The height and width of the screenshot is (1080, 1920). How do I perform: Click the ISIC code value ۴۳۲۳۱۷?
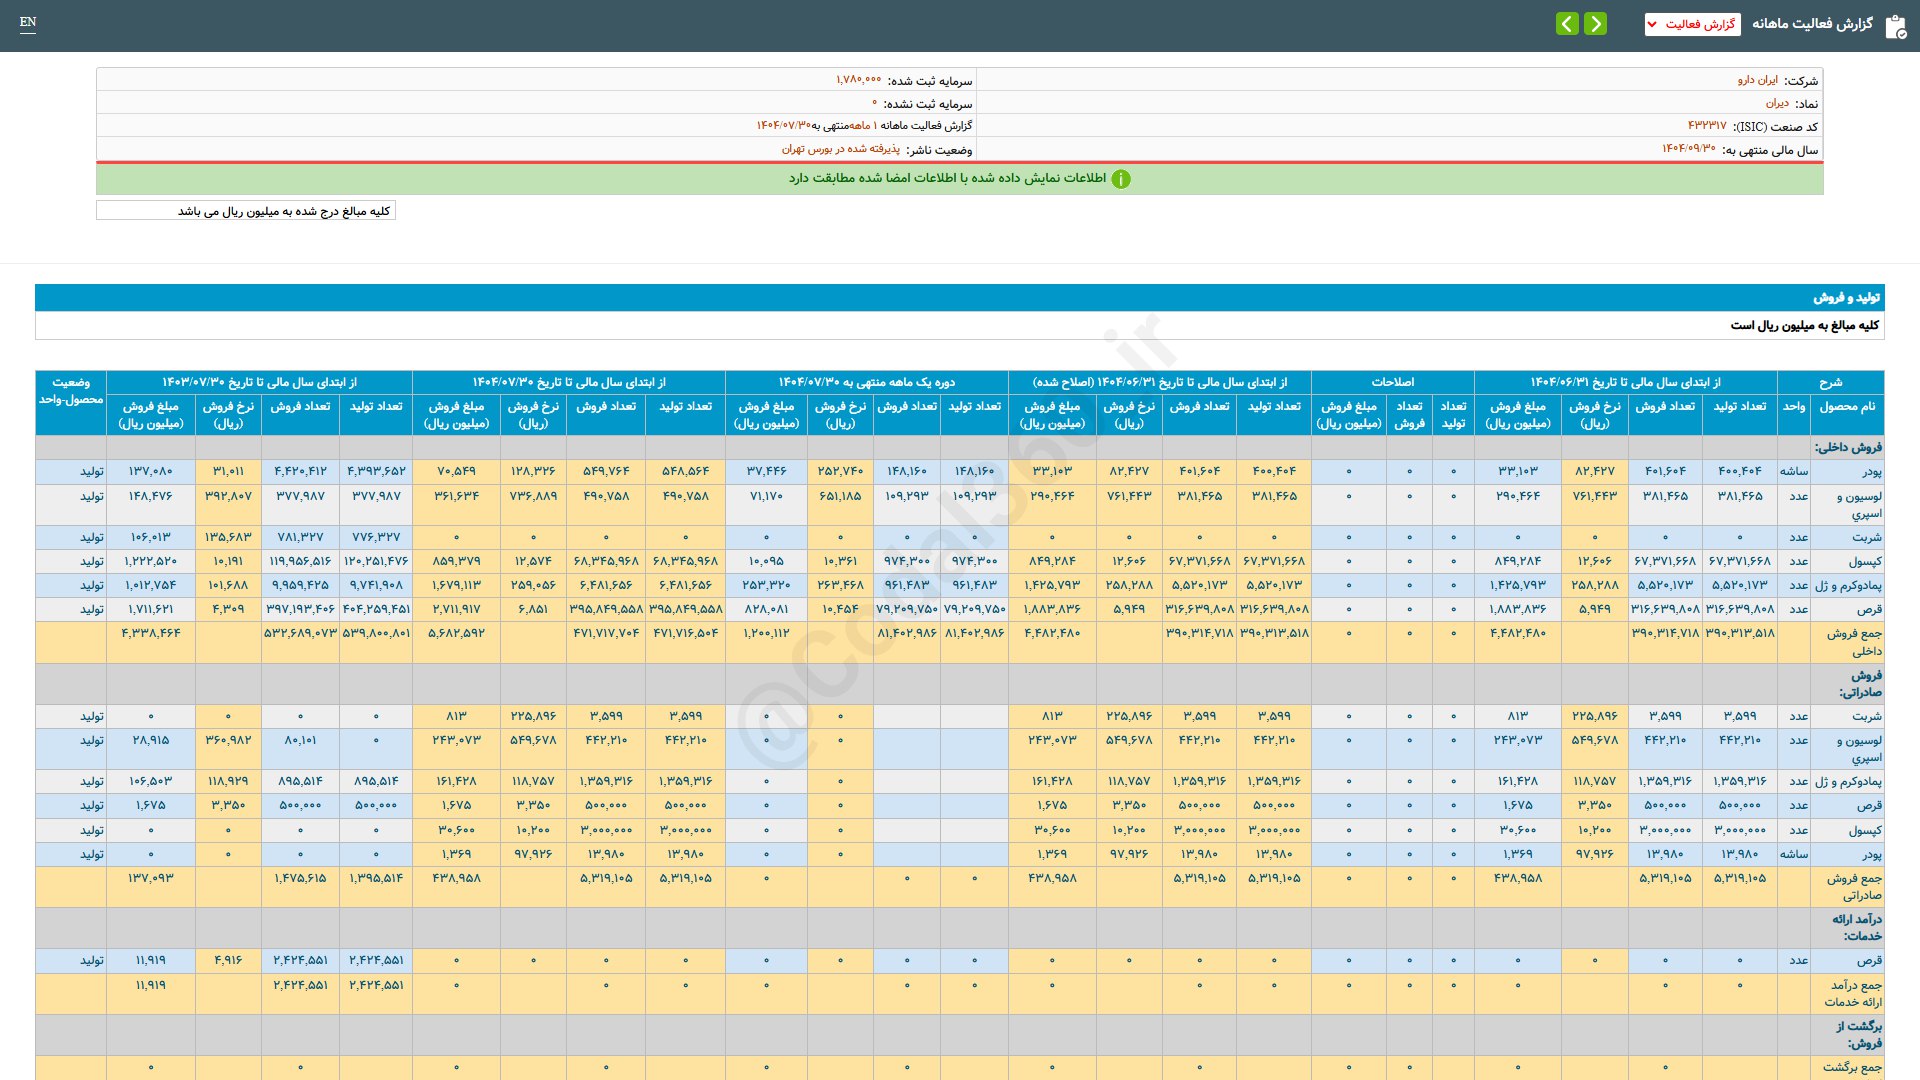point(1706,126)
